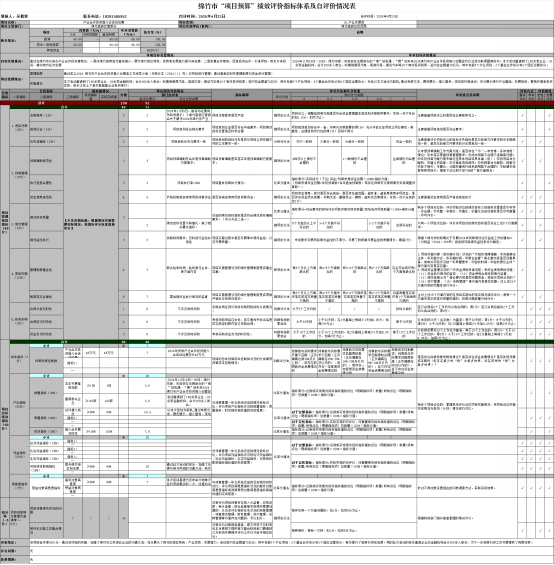Select the second dark green subtotal band mid-sheet
Image resolution: width=554 pixels, height=565 pixels.
point(282,342)
